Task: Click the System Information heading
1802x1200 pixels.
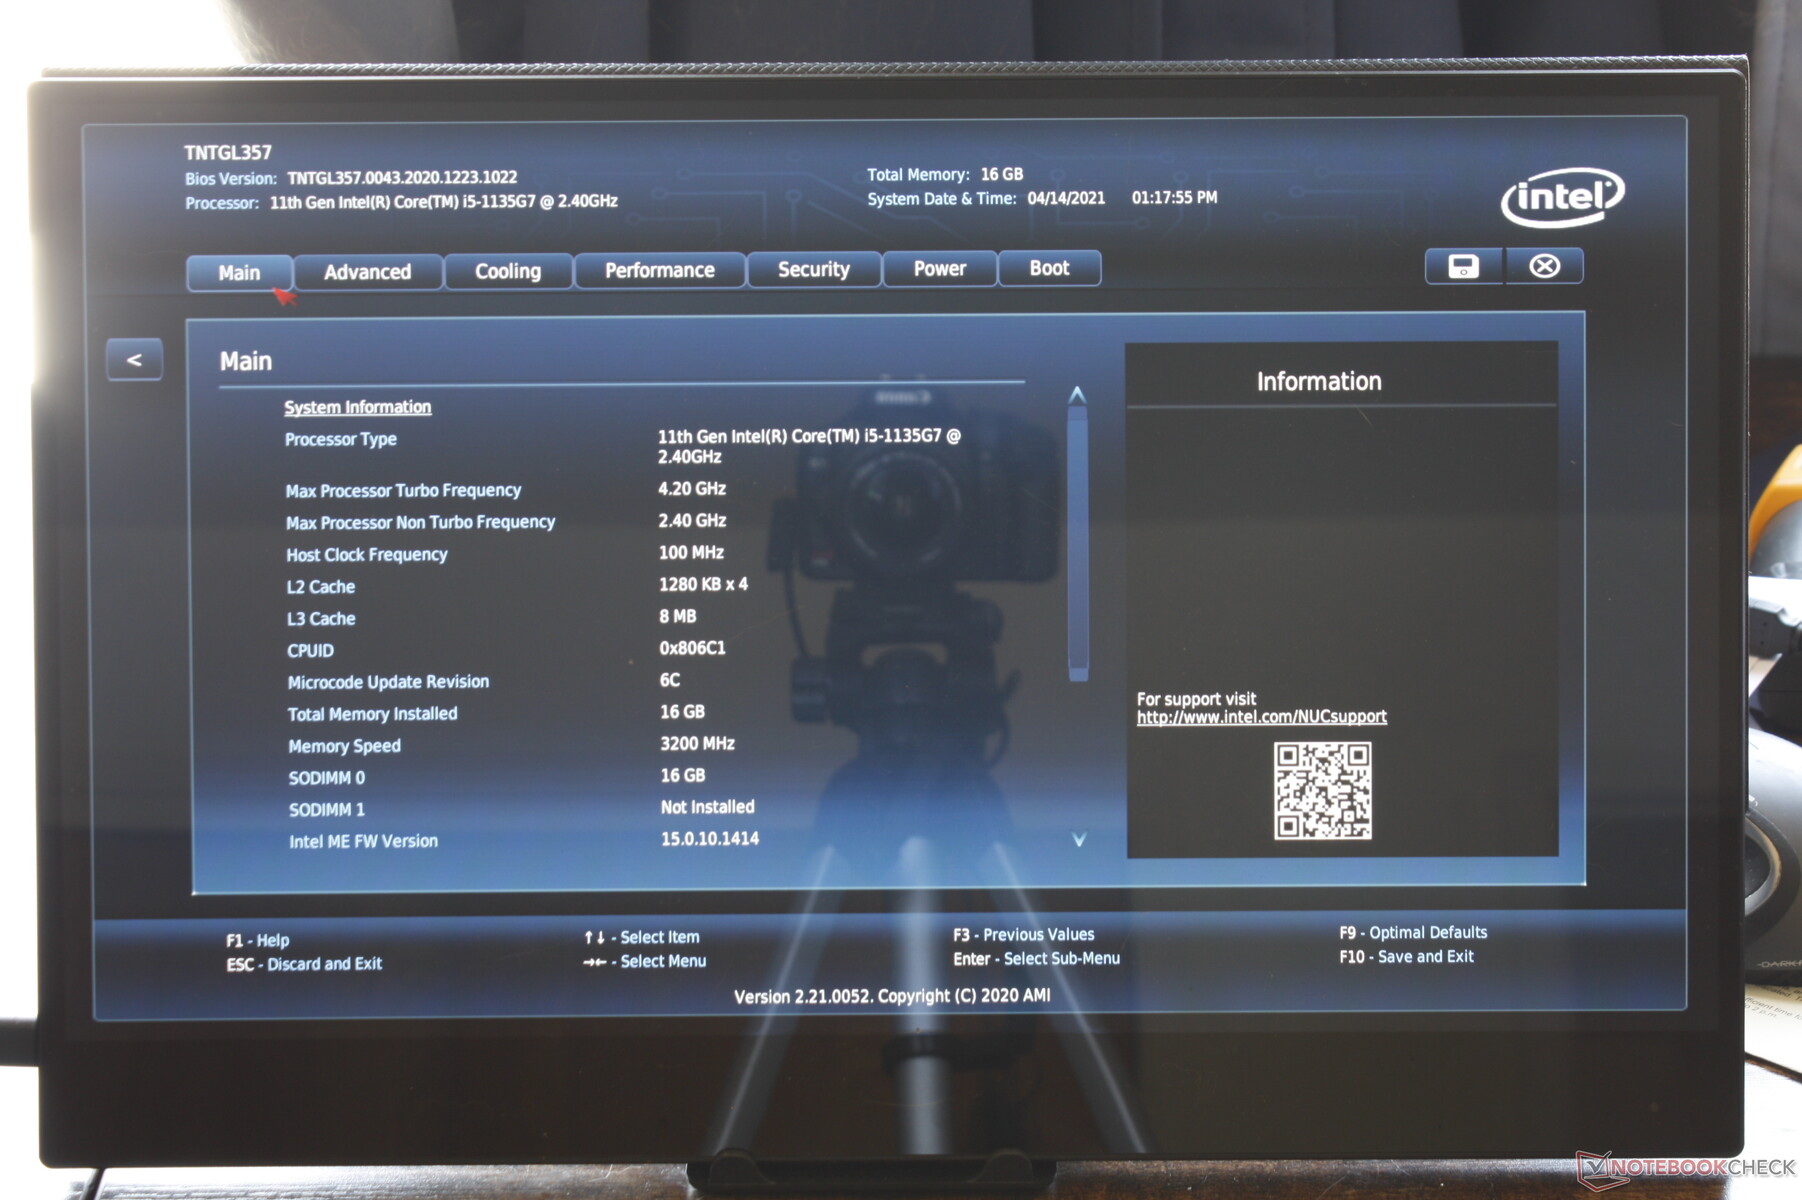Action: click(357, 407)
